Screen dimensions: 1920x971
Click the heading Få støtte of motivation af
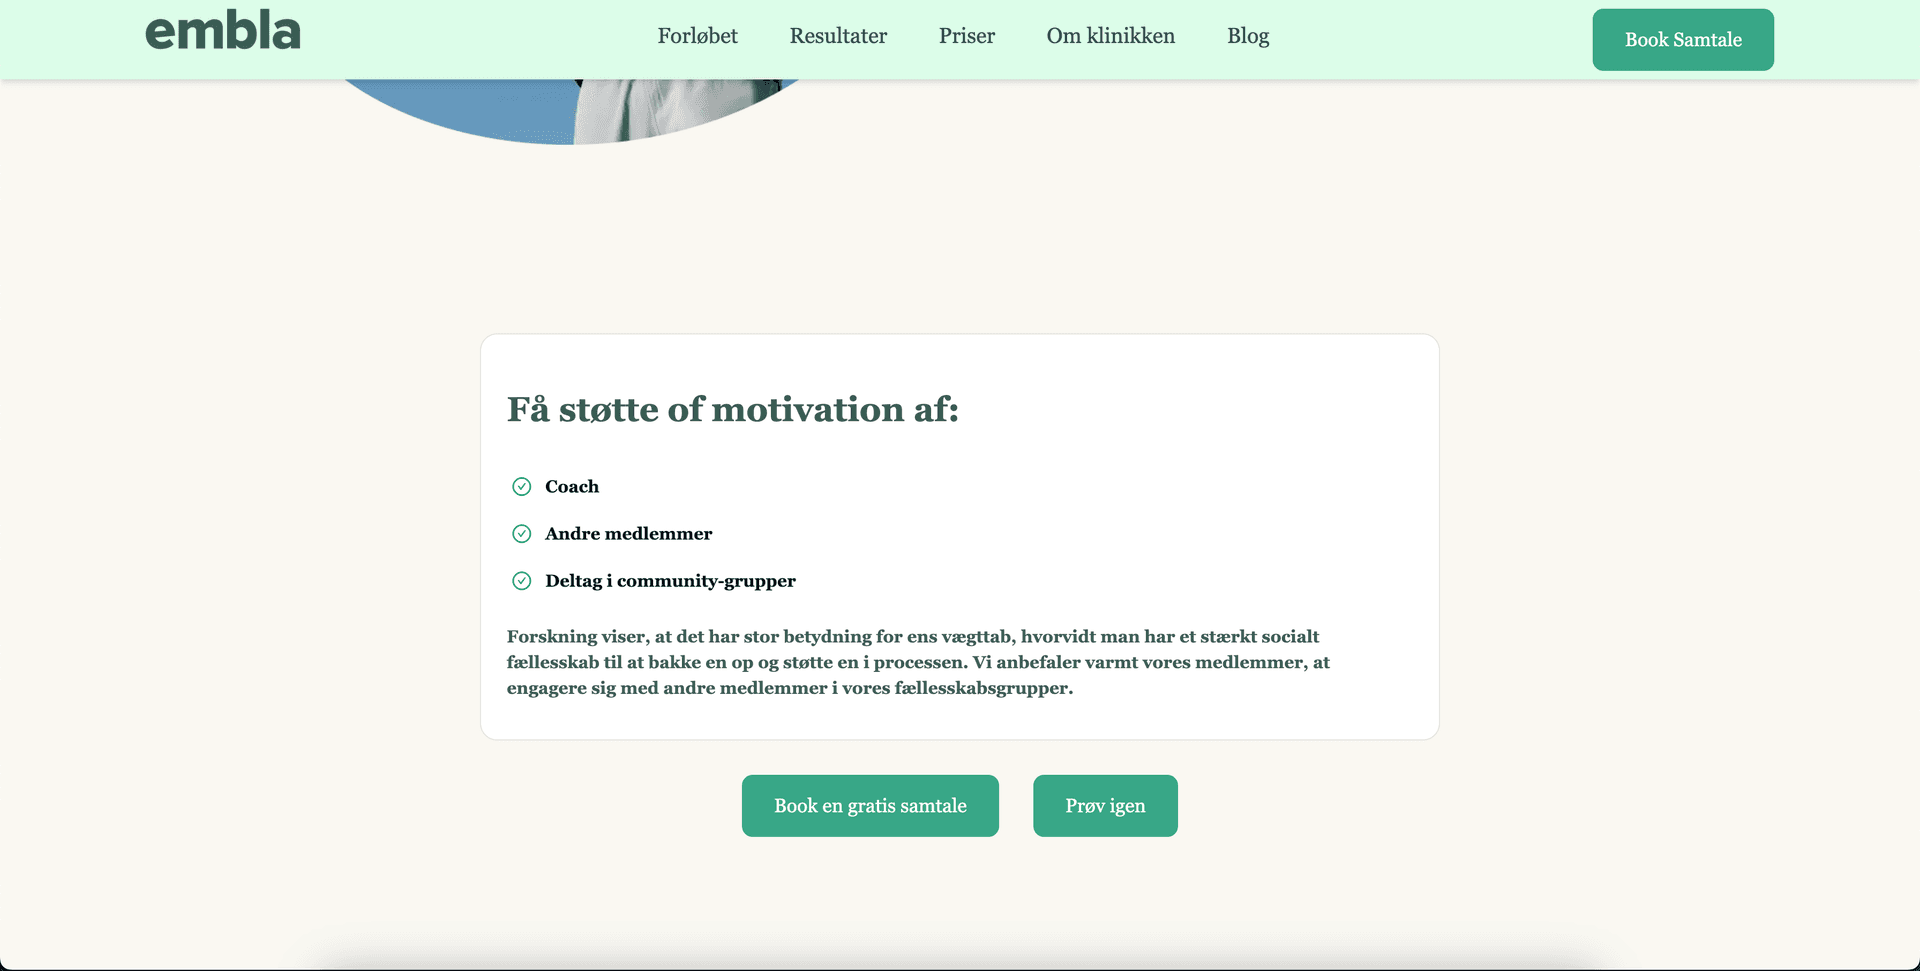pyautogui.click(x=732, y=410)
